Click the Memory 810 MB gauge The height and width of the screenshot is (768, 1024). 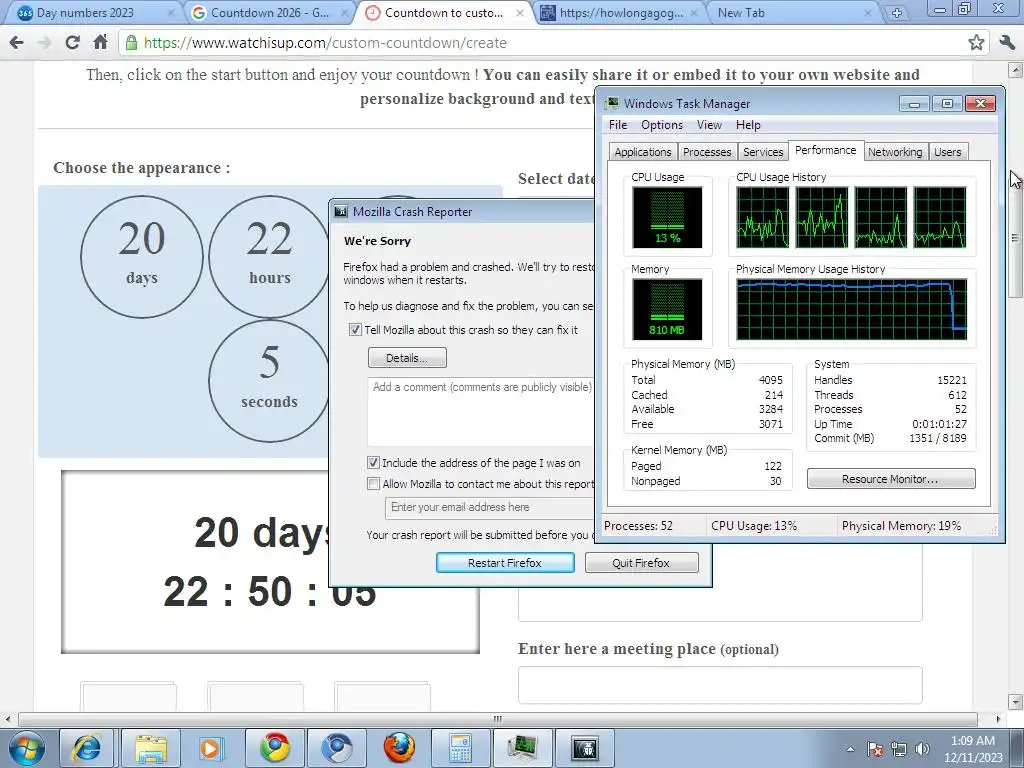(x=667, y=310)
